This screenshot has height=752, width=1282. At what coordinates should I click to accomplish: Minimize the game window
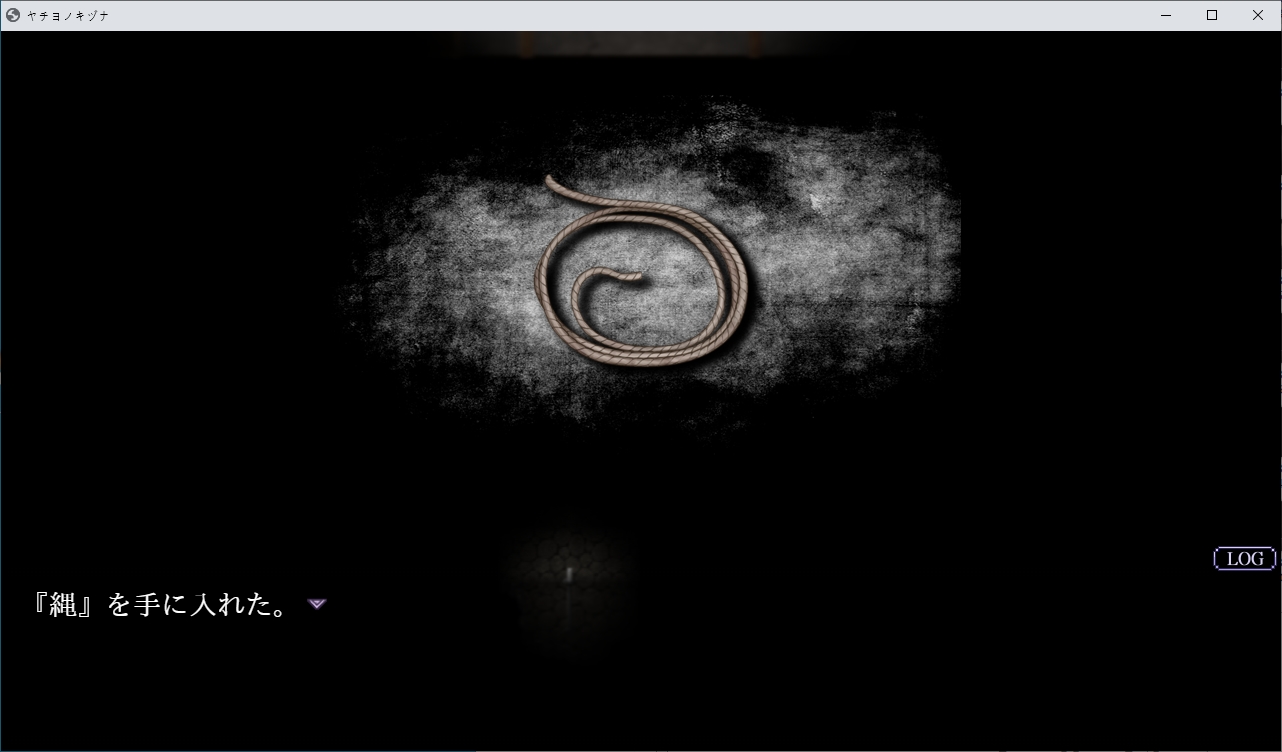1166,15
